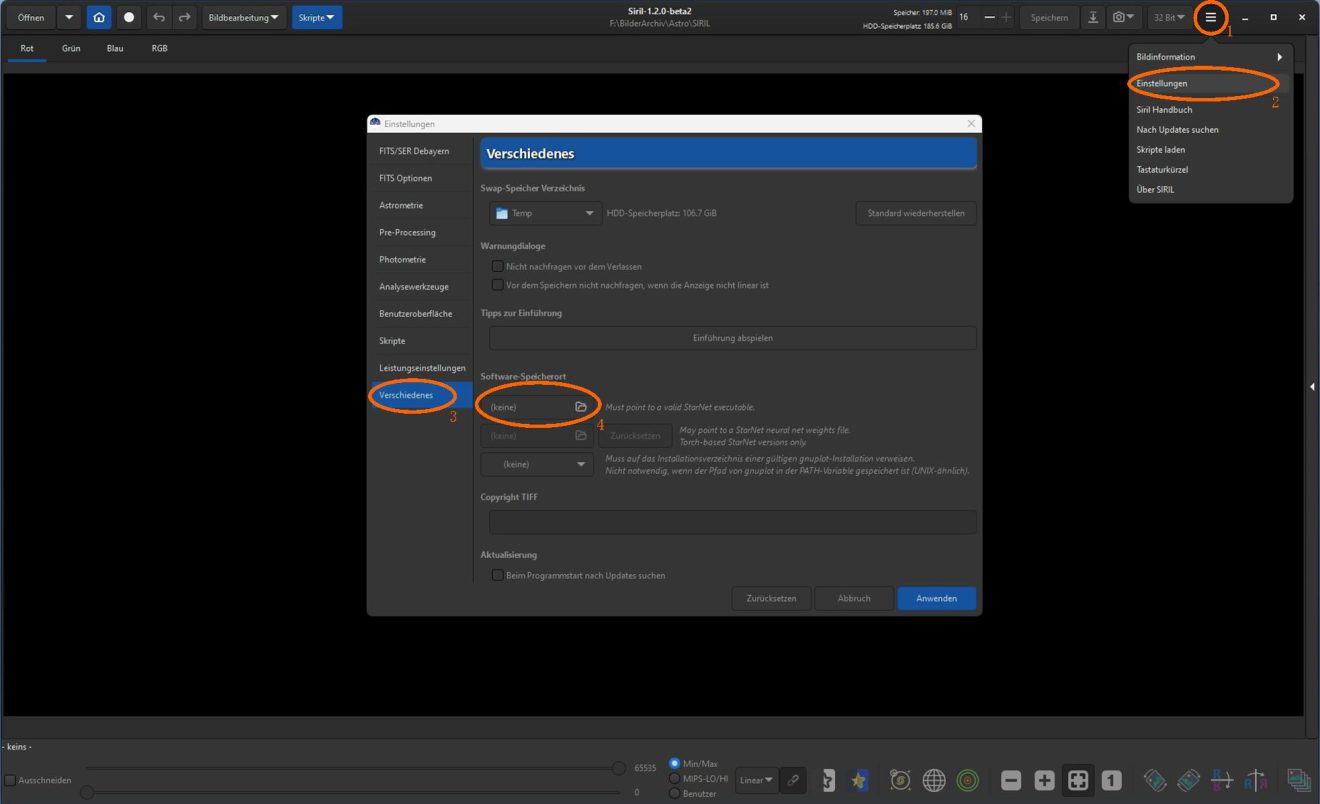Click the zoom in plus icon
This screenshot has width=1320, height=804.
(x=1044, y=781)
